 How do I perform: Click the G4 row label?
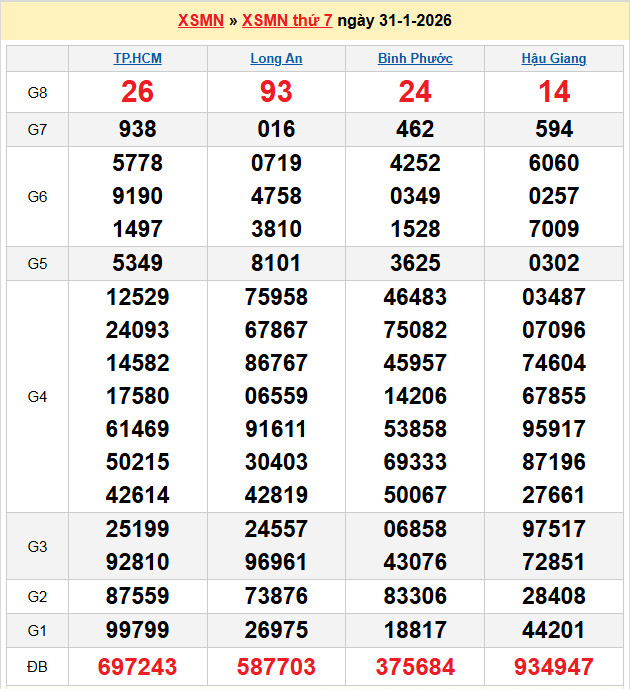(x=37, y=397)
